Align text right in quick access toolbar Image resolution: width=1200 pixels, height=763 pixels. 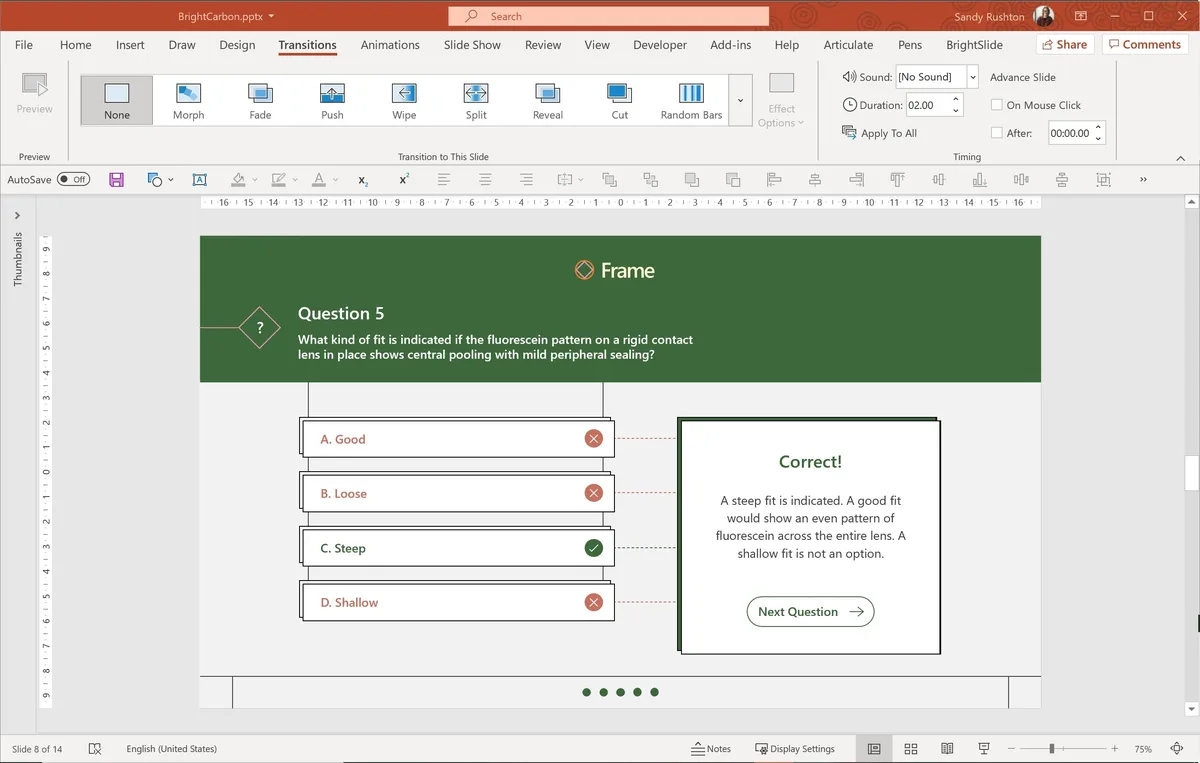click(x=526, y=179)
